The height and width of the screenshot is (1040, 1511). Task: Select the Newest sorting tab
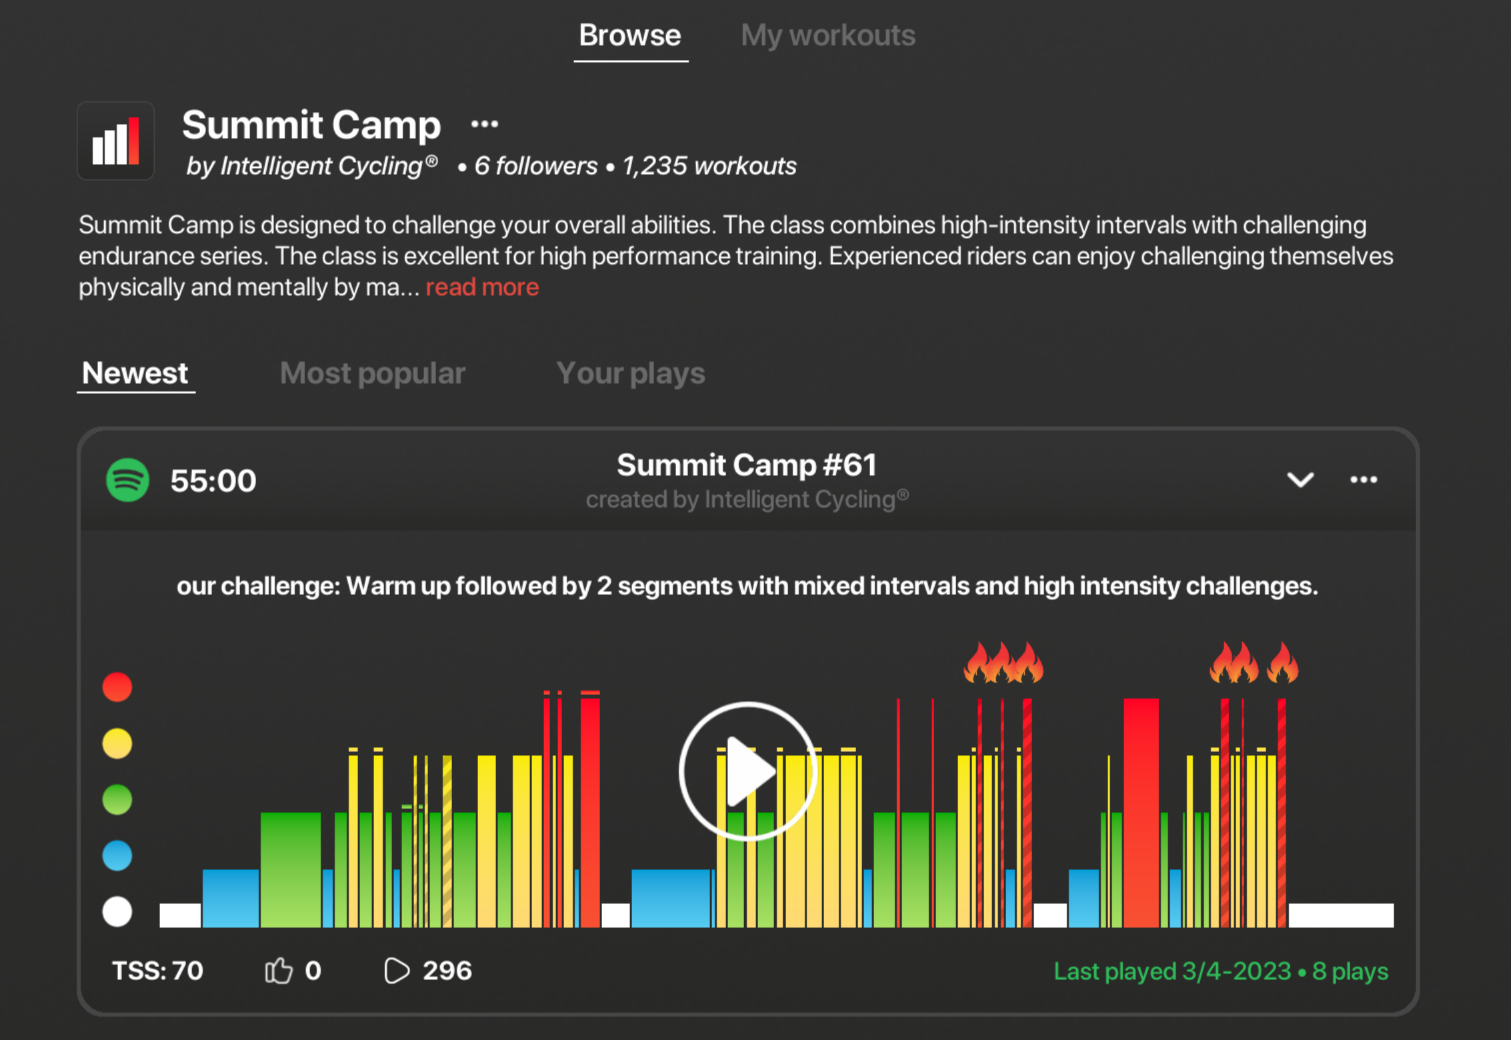pos(135,373)
